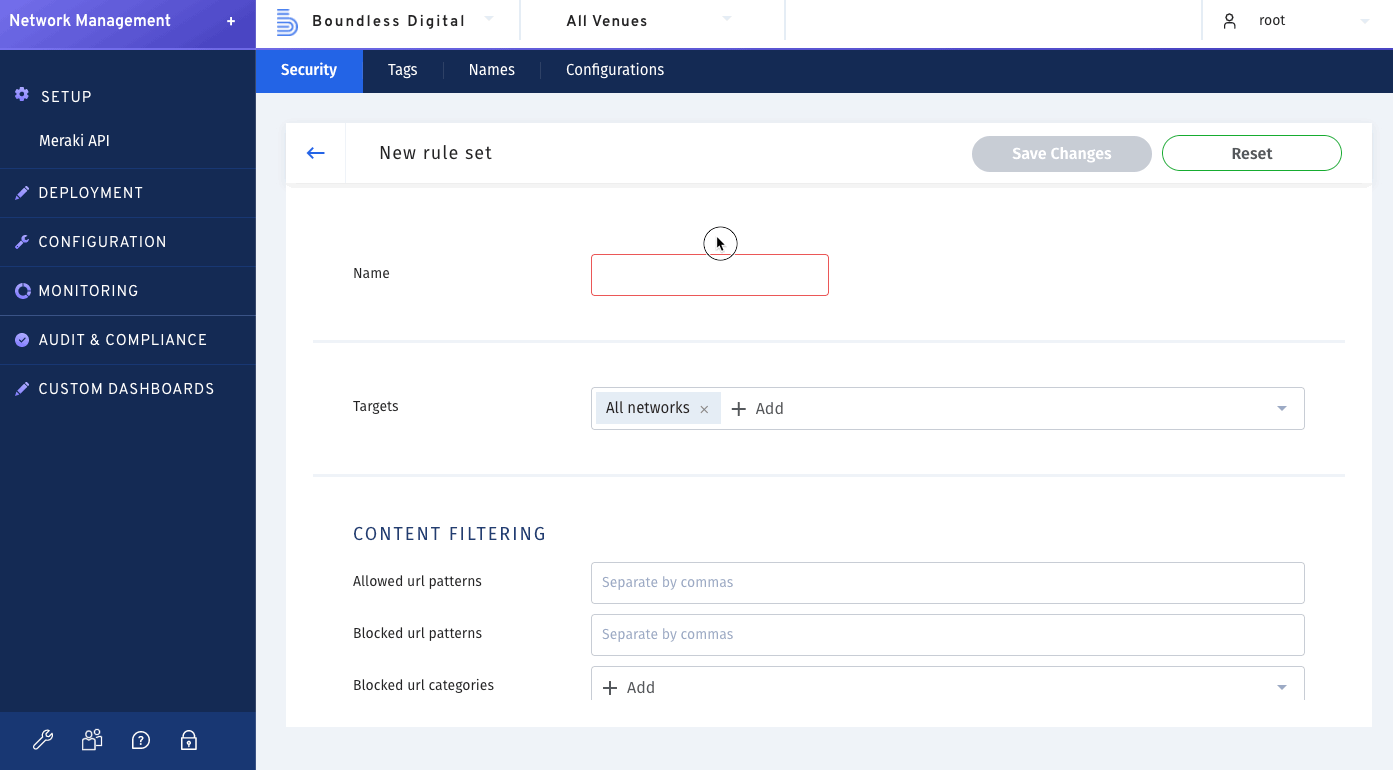This screenshot has width=1393, height=770.
Task: Click the ring icon beside MONITORING
Action: coord(22,291)
